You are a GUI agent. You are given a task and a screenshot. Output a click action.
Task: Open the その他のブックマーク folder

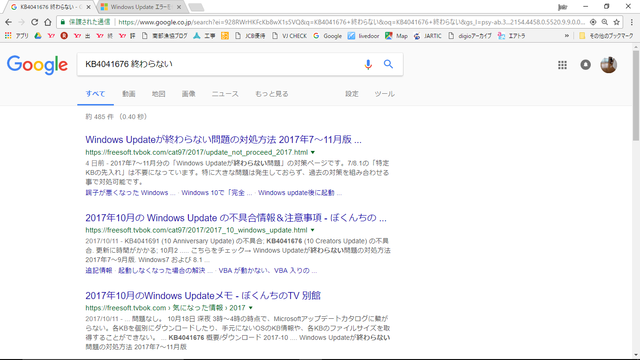(607, 36)
